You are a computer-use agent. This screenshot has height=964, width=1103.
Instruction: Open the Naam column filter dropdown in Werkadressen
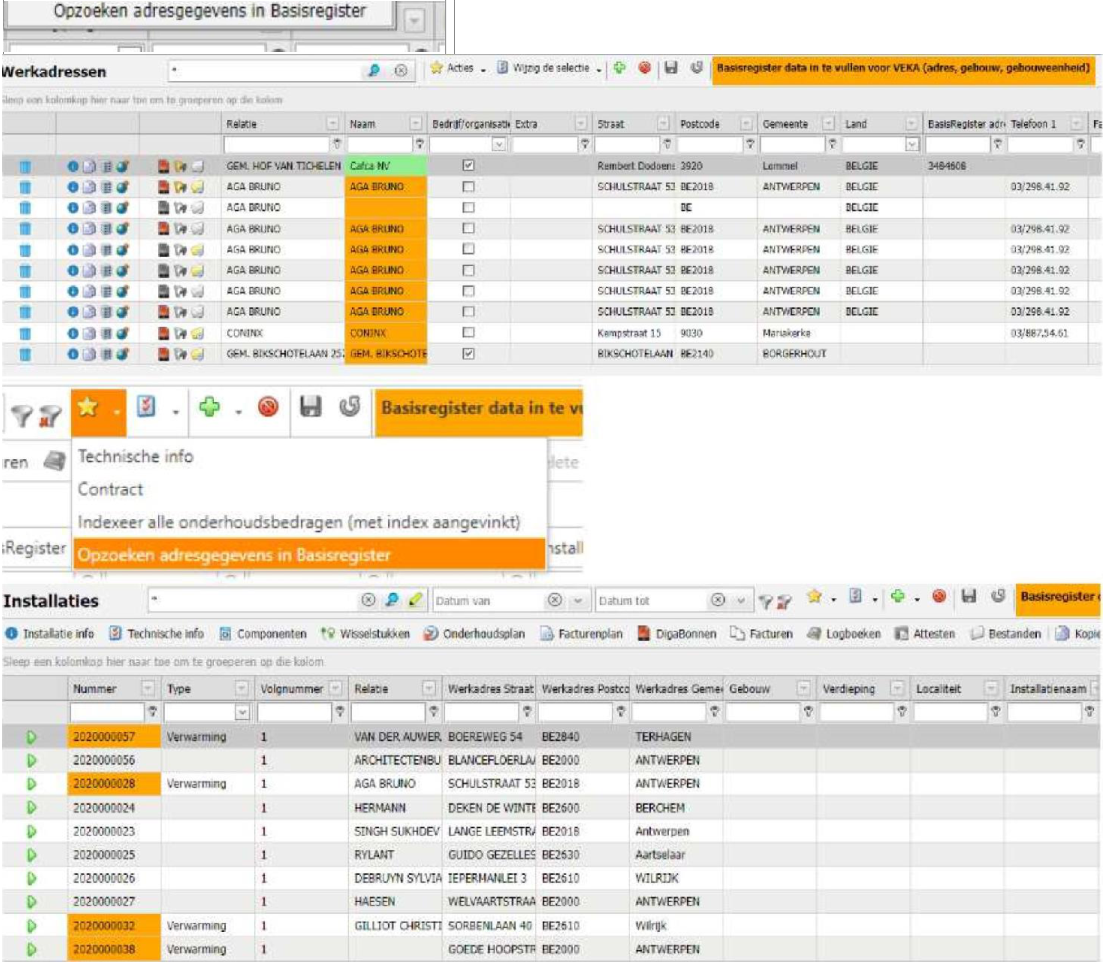coord(416,124)
